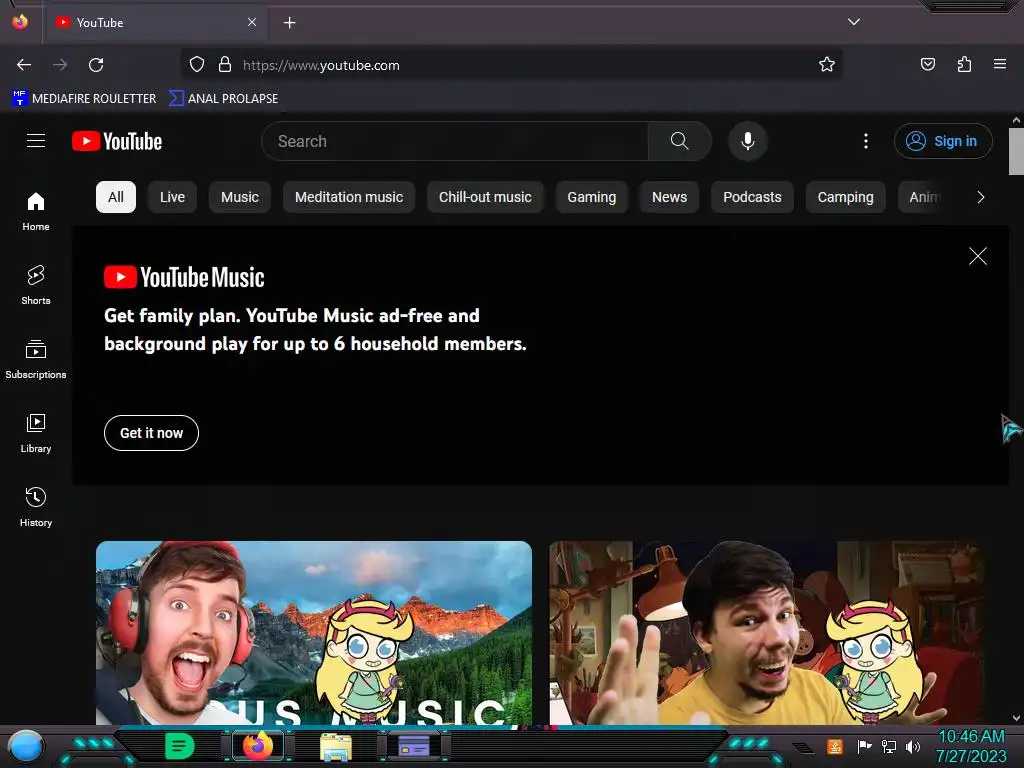Open YouTube settings three-dot menu
Image resolution: width=1024 pixels, height=768 pixels.
[866, 141]
